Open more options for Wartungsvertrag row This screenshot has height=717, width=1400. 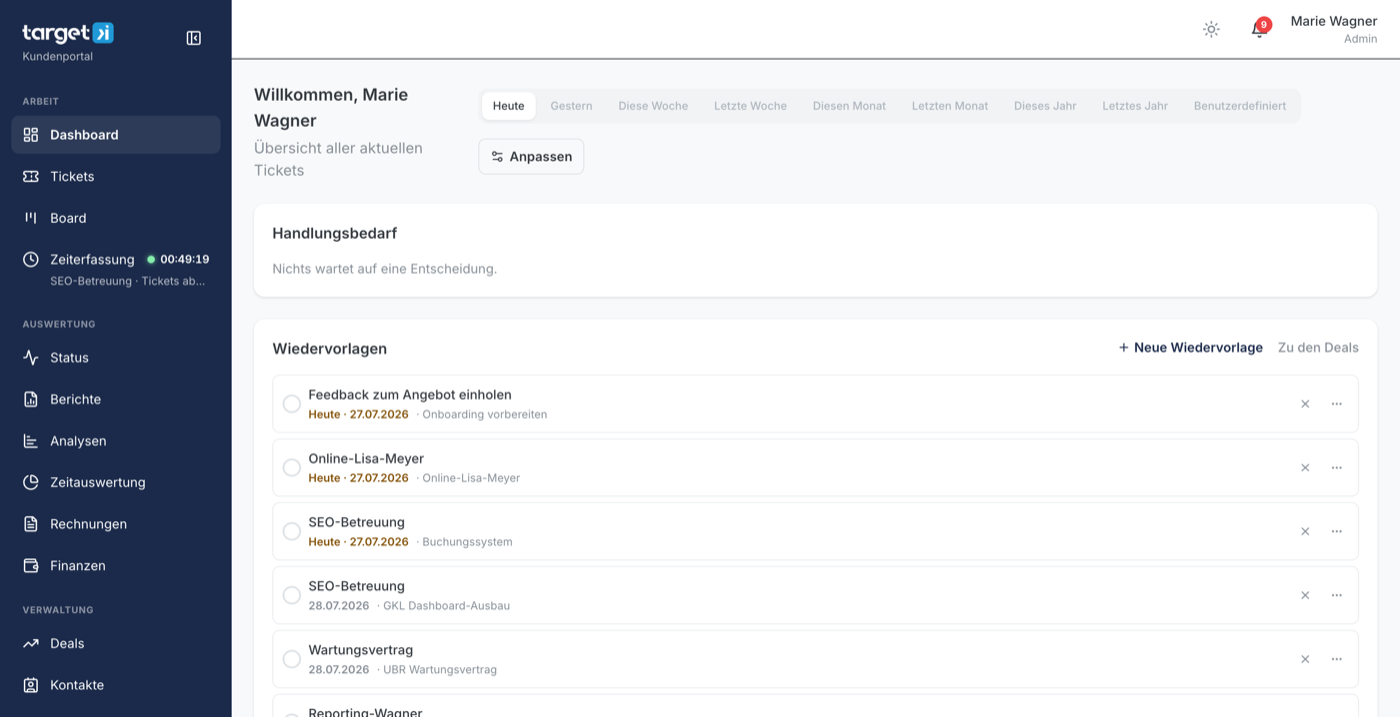click(x=1337, y=660)
